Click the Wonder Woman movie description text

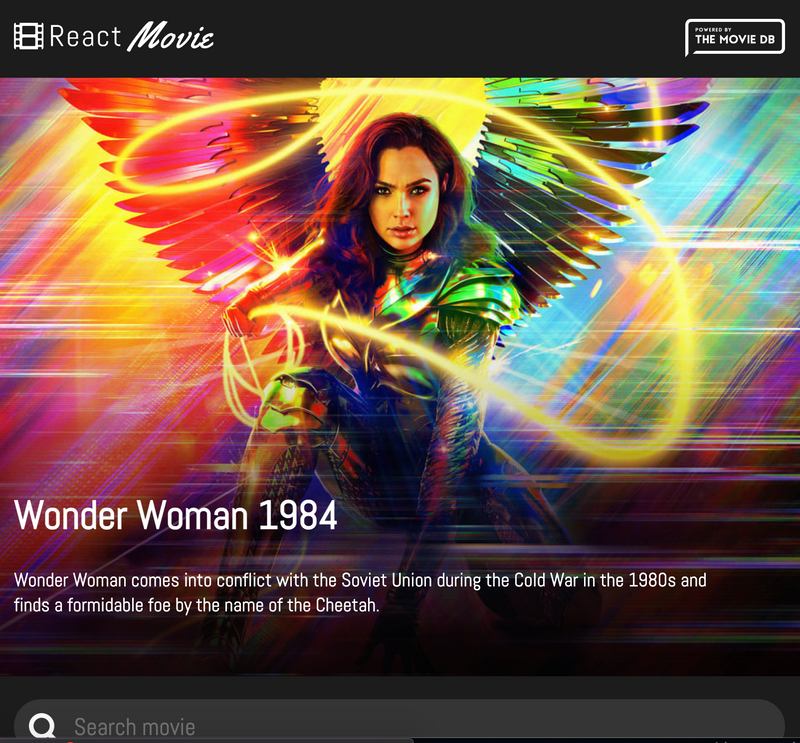point(360,592)
